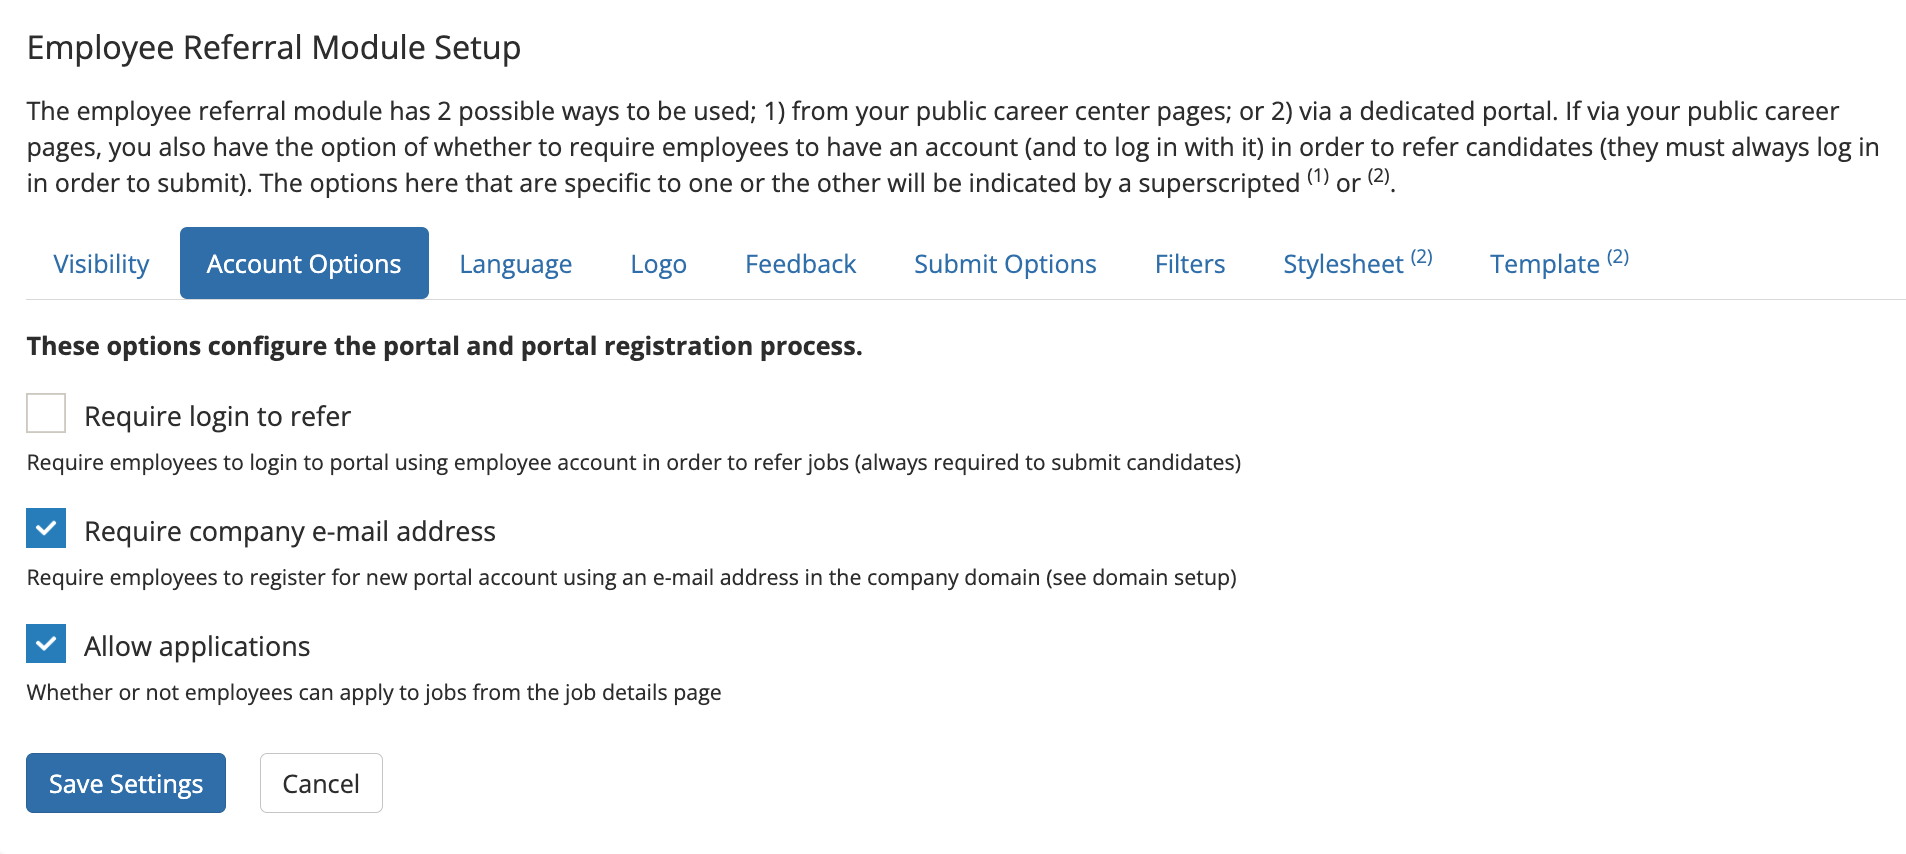
Task: Show the Filters tab
Action: 1189,264
